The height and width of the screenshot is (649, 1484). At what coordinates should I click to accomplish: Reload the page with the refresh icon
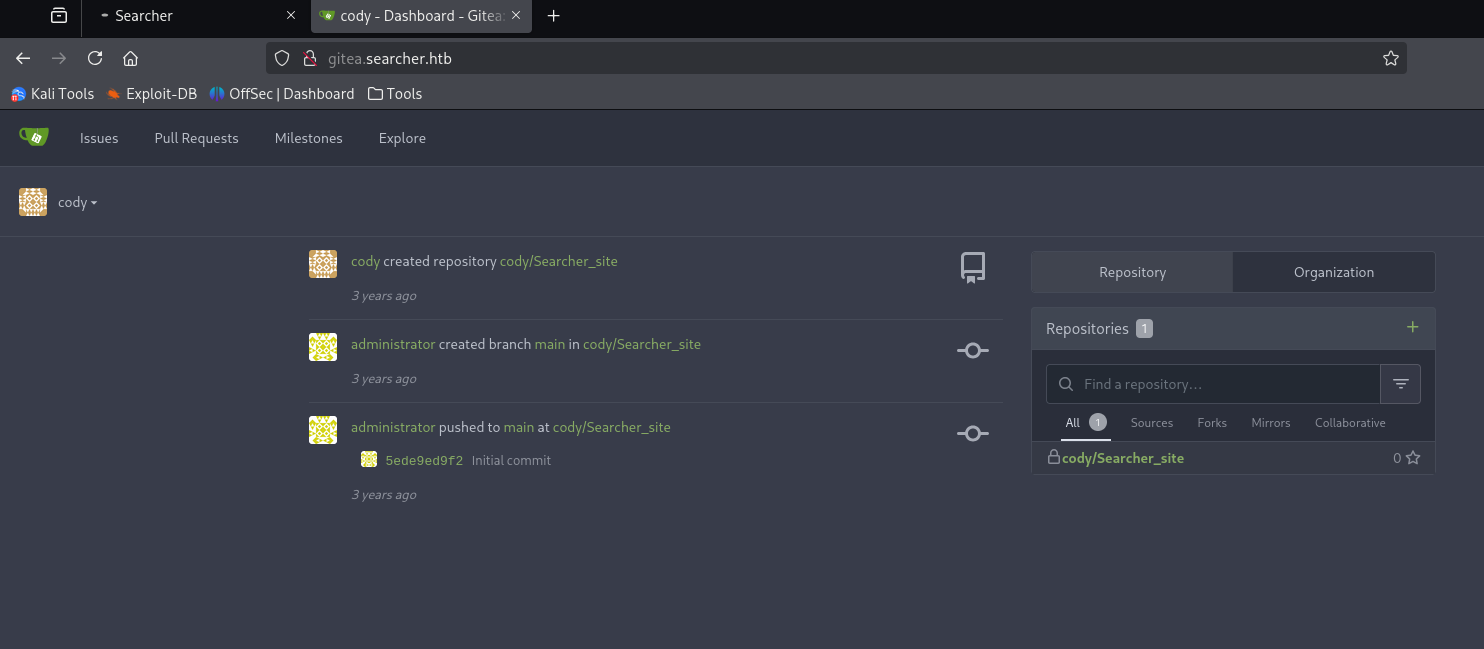click(x=95, y=58)
